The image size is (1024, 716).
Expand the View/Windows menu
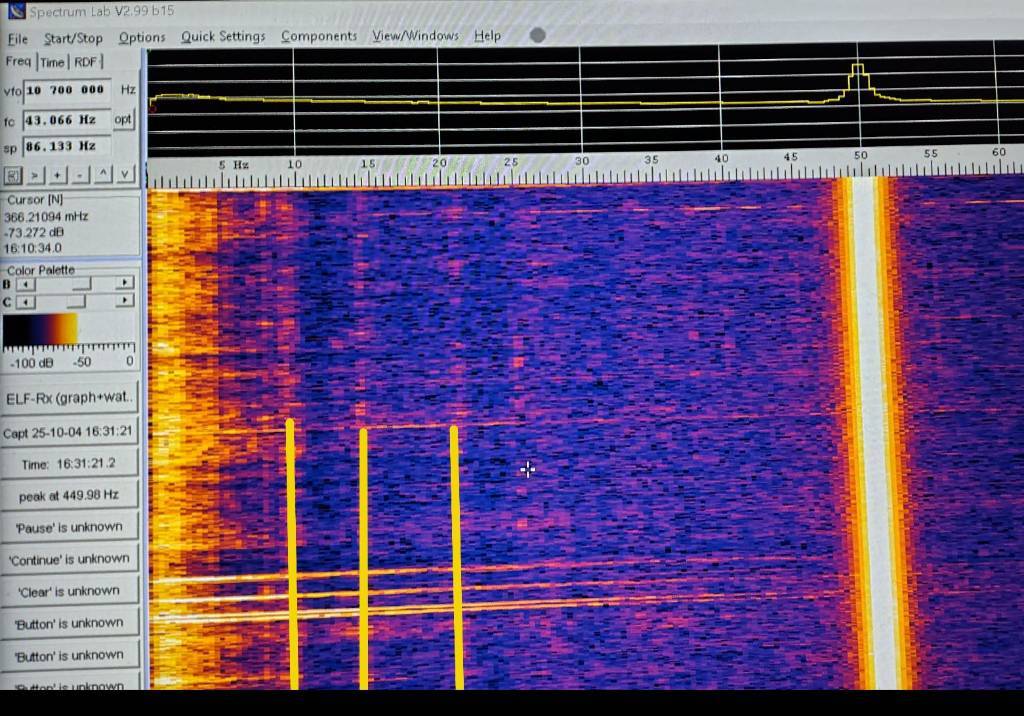point(415,36)
